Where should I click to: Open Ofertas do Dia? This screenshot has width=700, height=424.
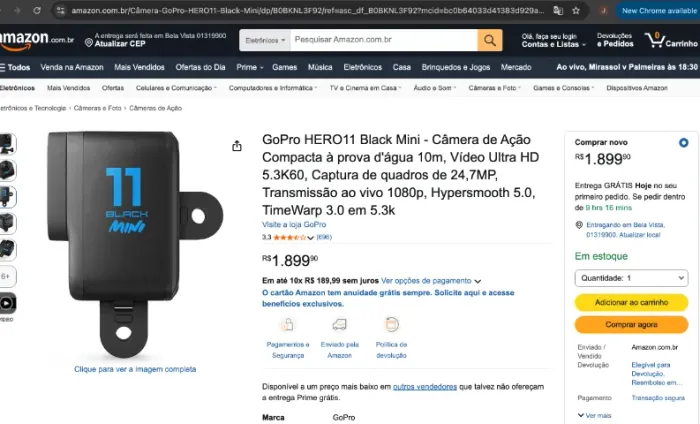(x=200, y=67)
